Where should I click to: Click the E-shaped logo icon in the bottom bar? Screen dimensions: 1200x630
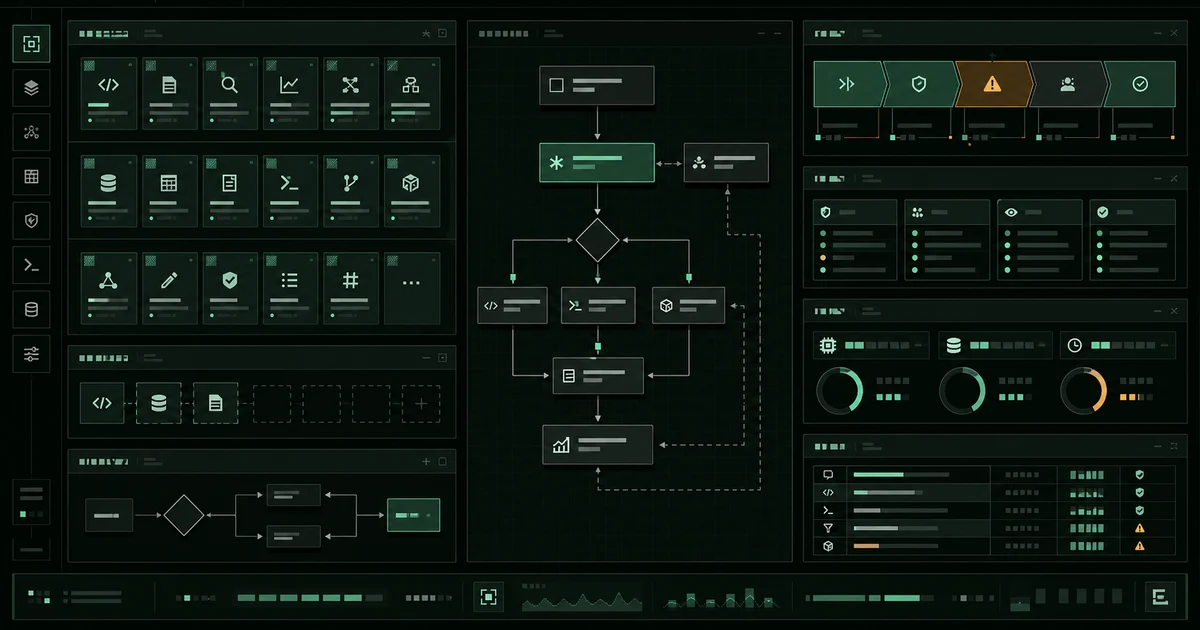pos(1161,597)
